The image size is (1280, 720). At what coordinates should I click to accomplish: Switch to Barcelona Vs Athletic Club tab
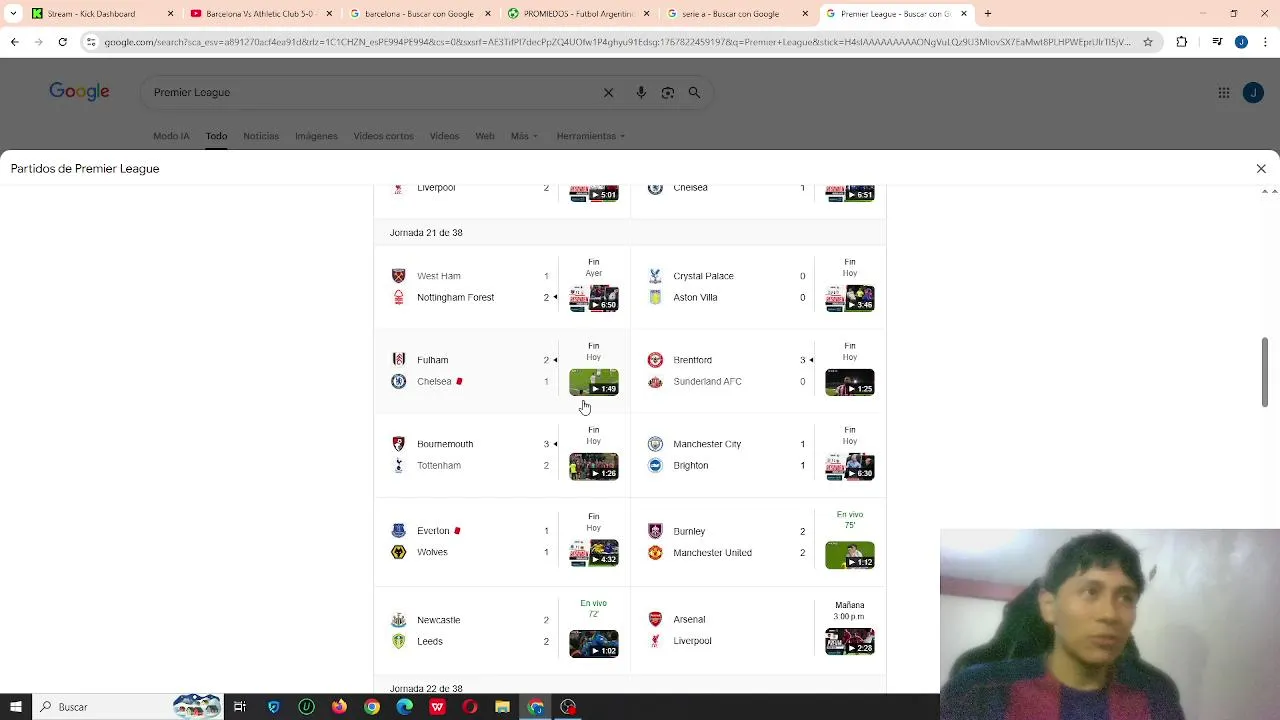coord(258,14)
